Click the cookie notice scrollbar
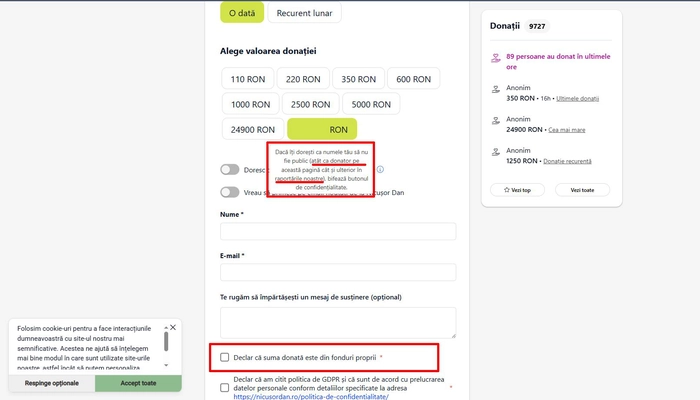 (166, 342)
